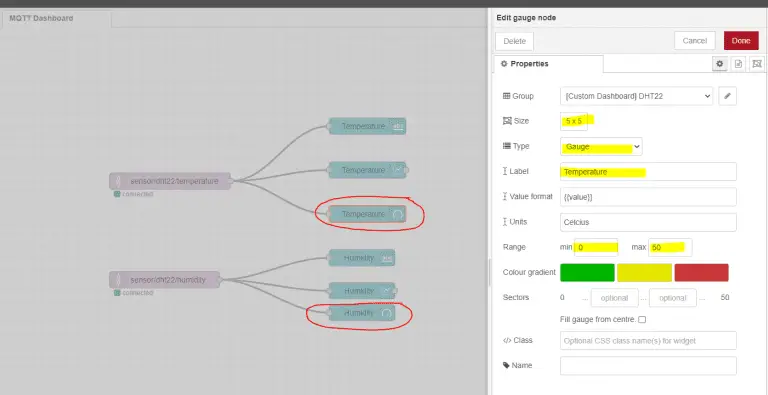Open the node properties gear icon
Image resolution: width=768 pixels, height=395 pixels.
[720, 64]
